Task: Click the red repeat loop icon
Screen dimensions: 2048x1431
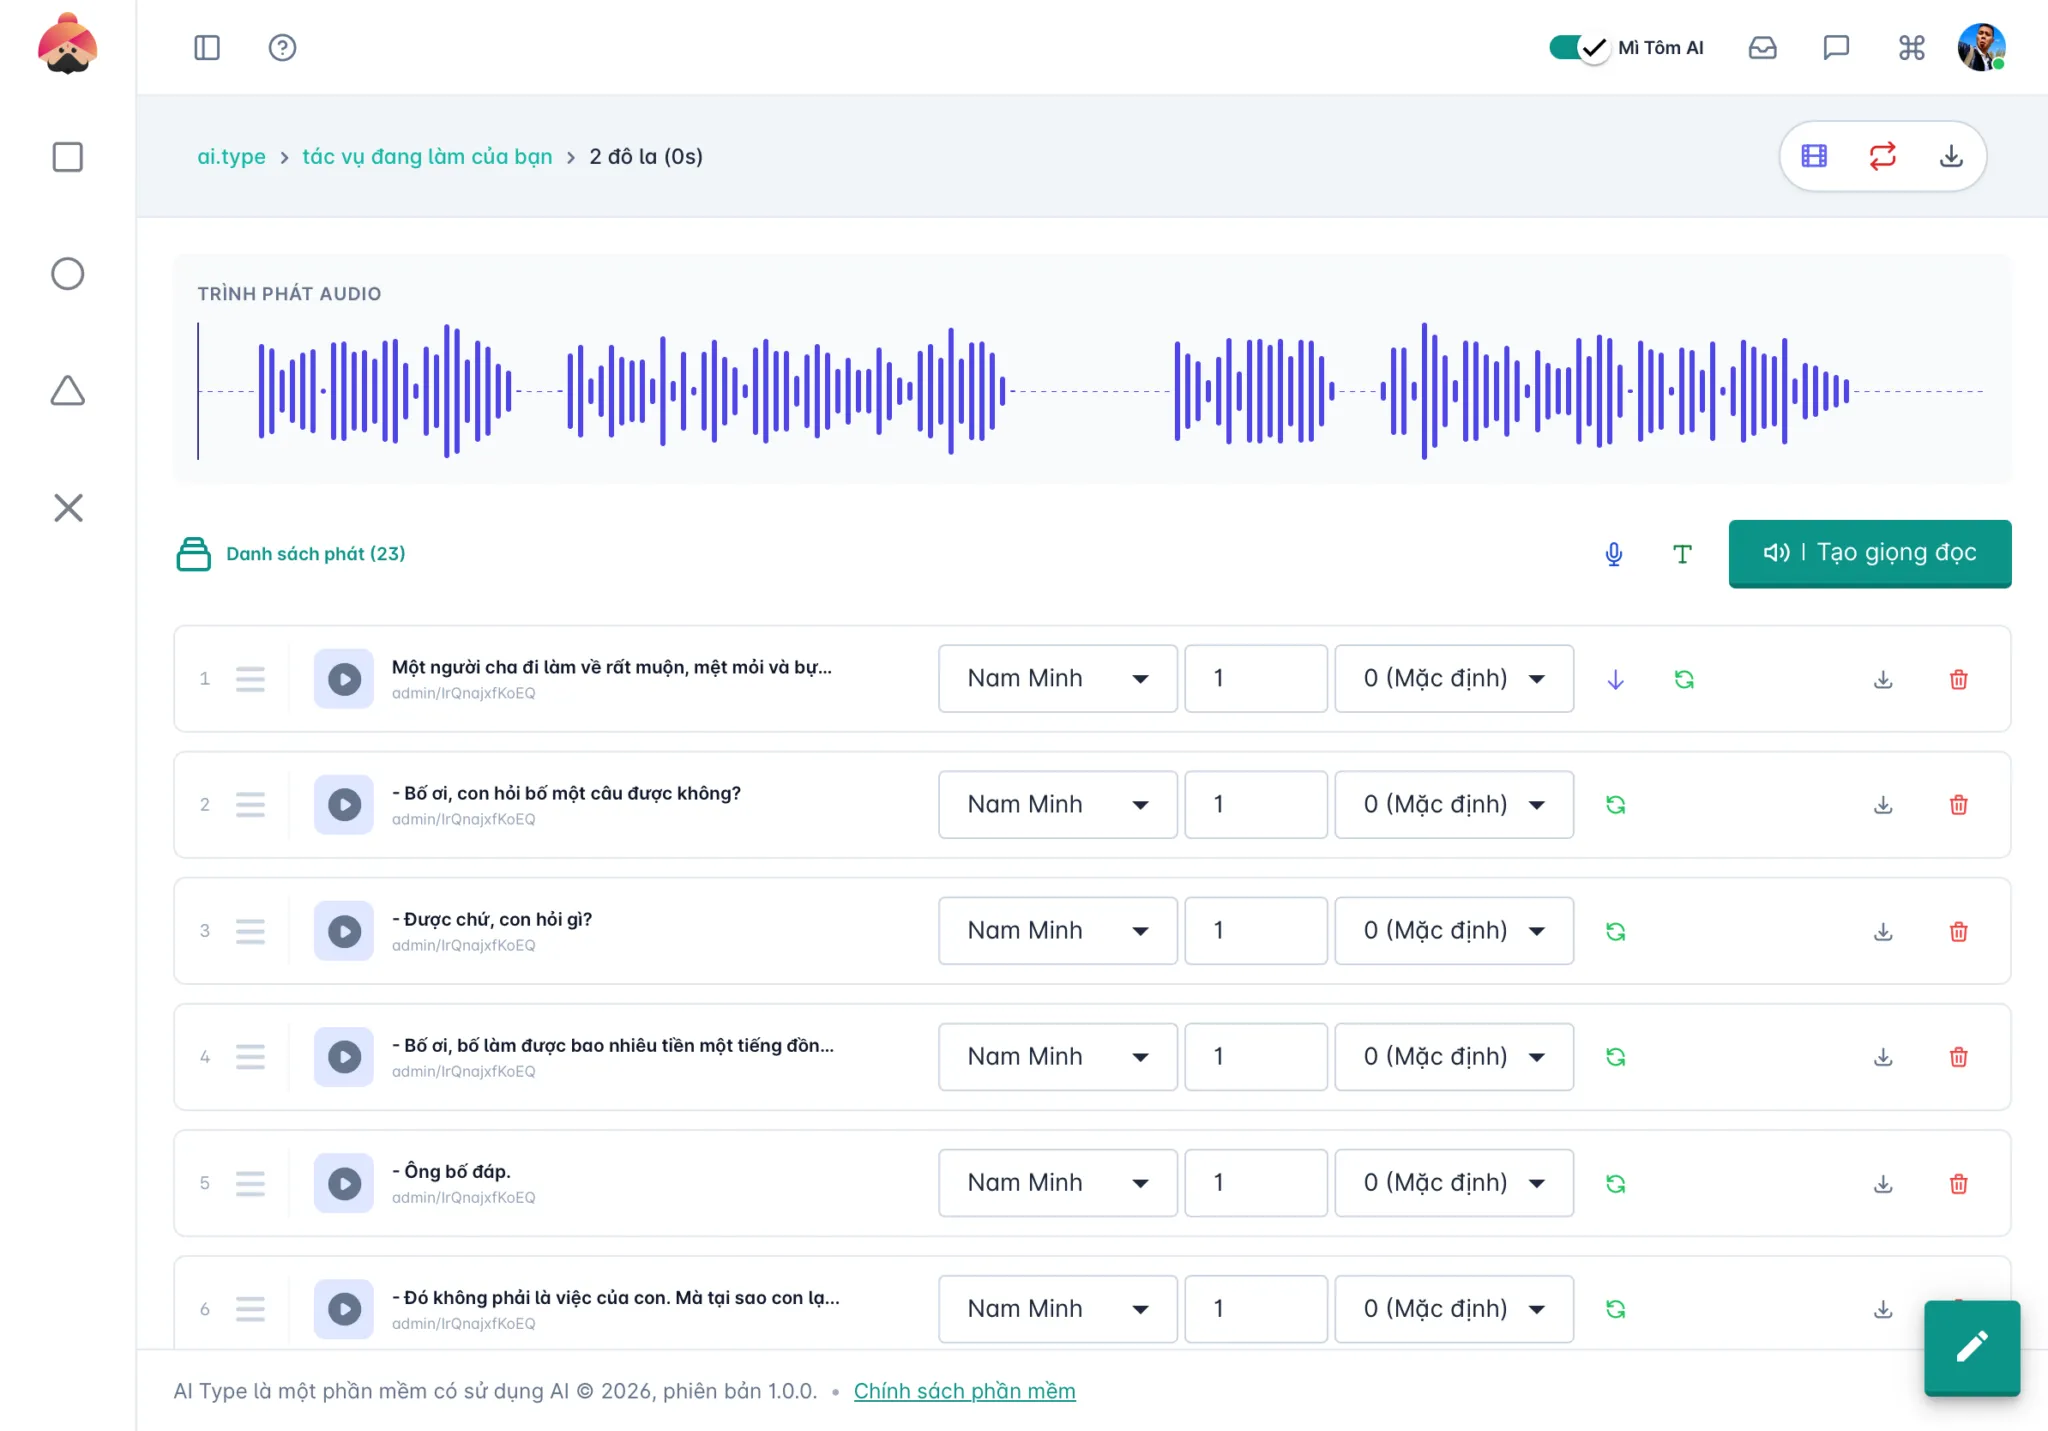Action: 1882,156
